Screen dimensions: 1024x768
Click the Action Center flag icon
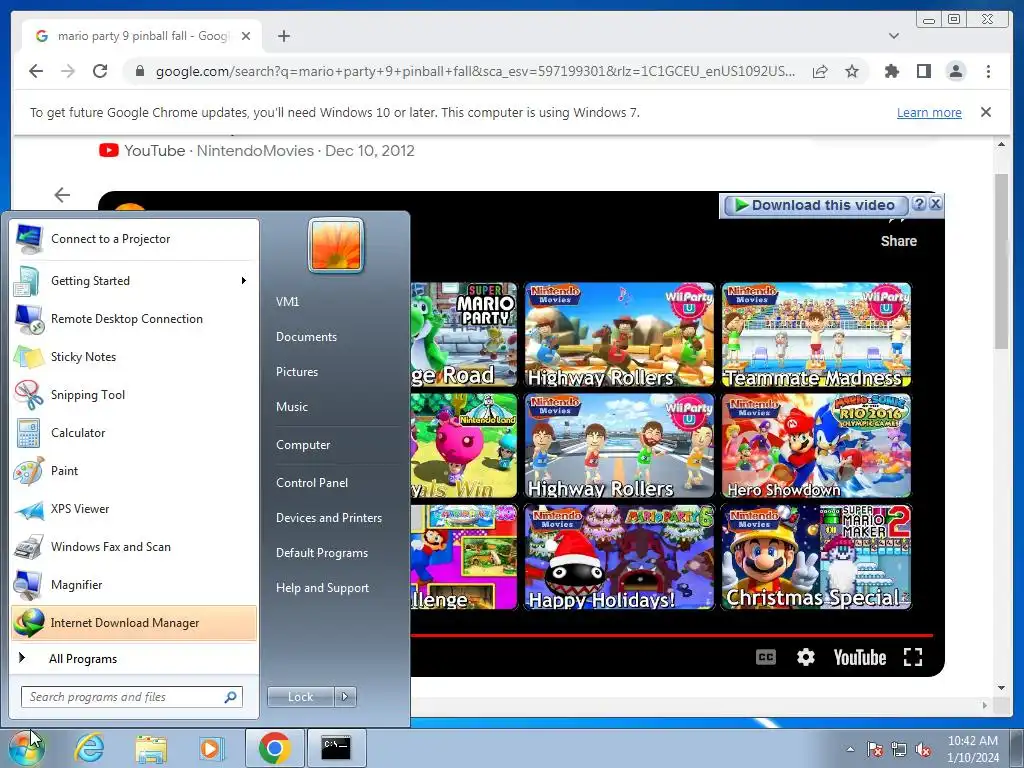(875, 749)
